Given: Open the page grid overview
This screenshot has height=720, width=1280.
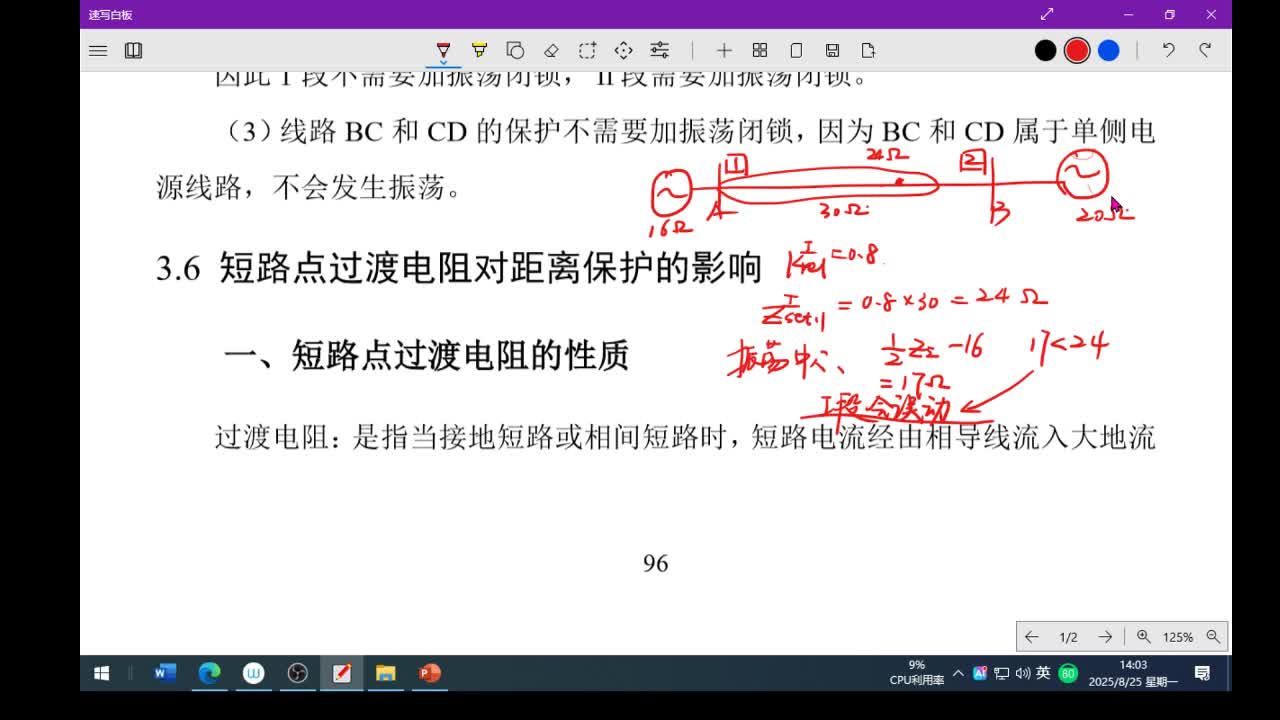Looking at the screenshot, I should (x=760, y=50).
